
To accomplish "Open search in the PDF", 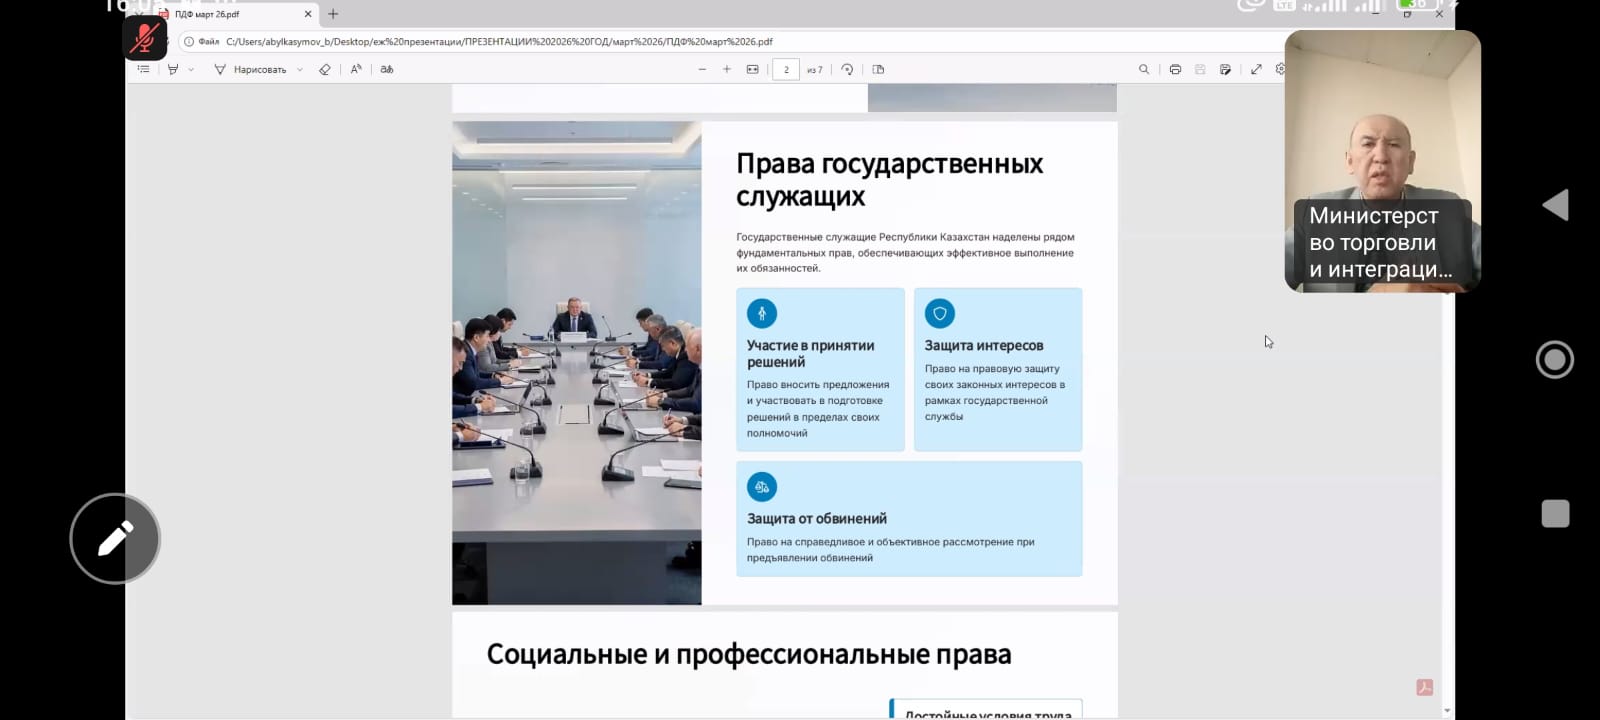I will click(1144, 69).
